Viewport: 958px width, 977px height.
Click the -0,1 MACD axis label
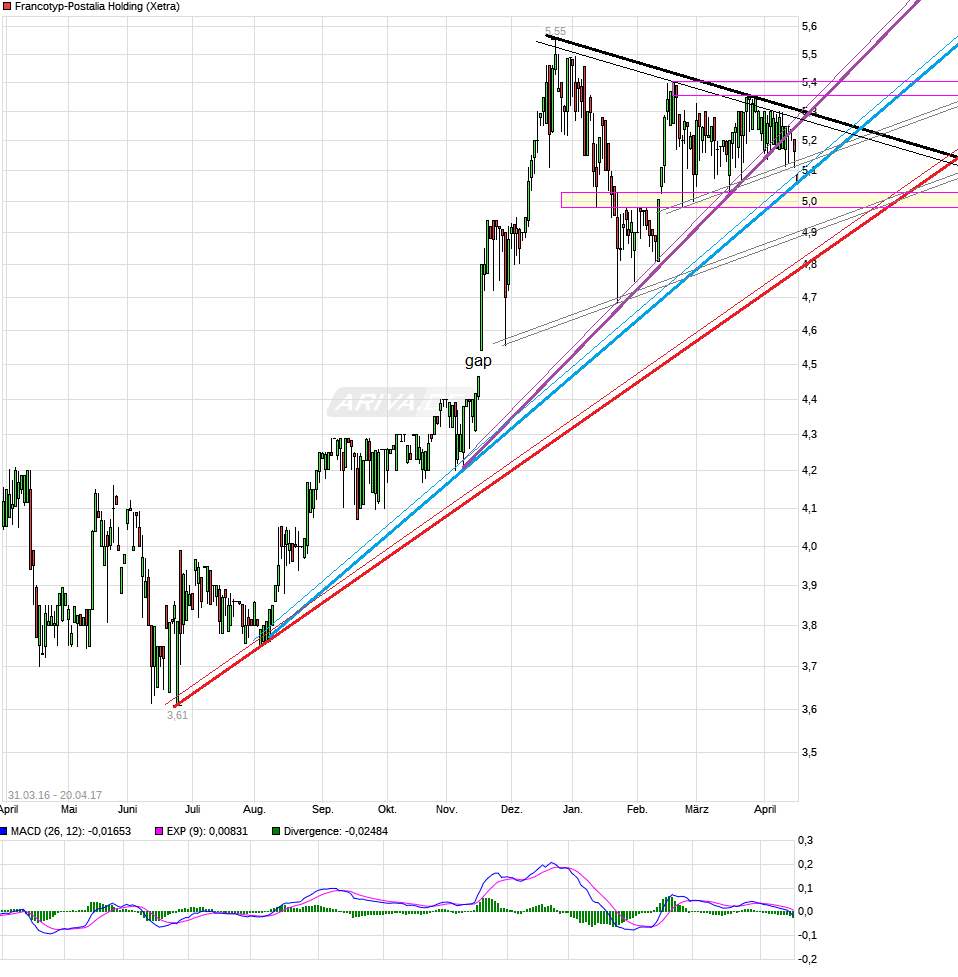(805, 935)
